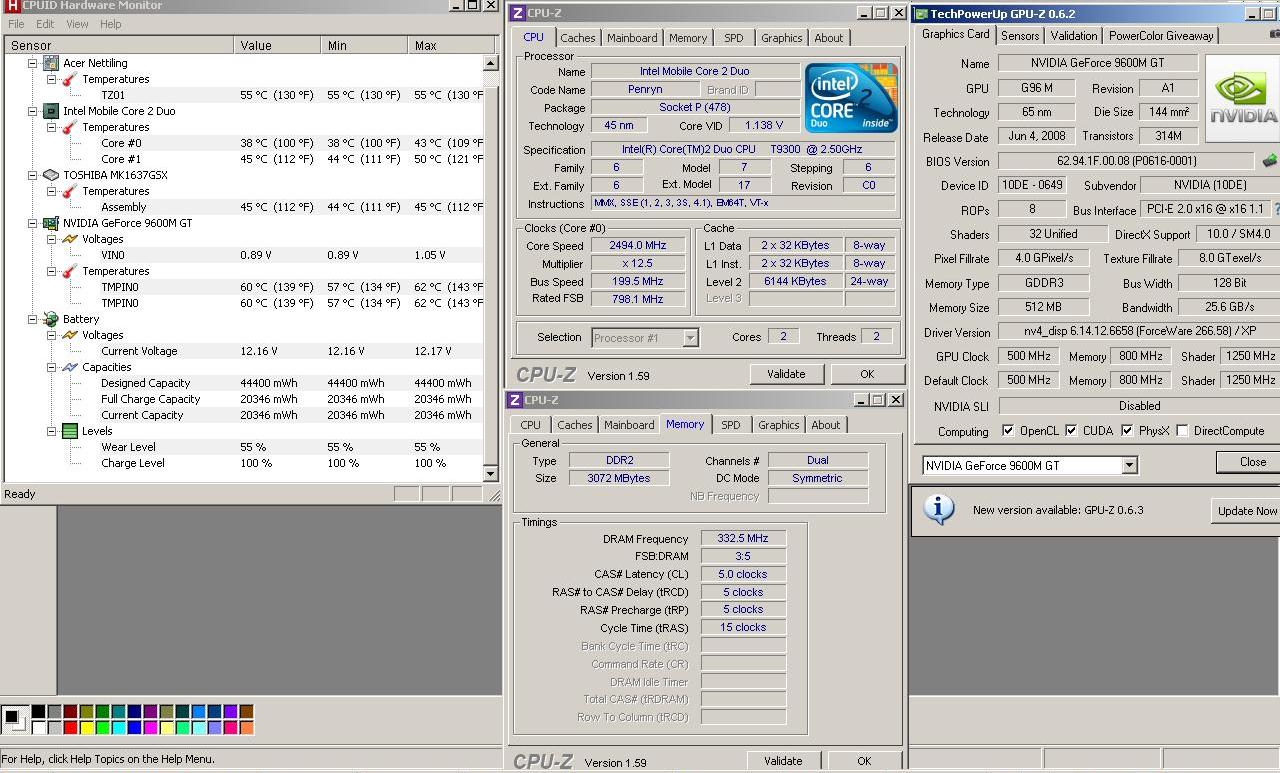Click the Acer Nettiling computer icon in HWMonitor

51,63
